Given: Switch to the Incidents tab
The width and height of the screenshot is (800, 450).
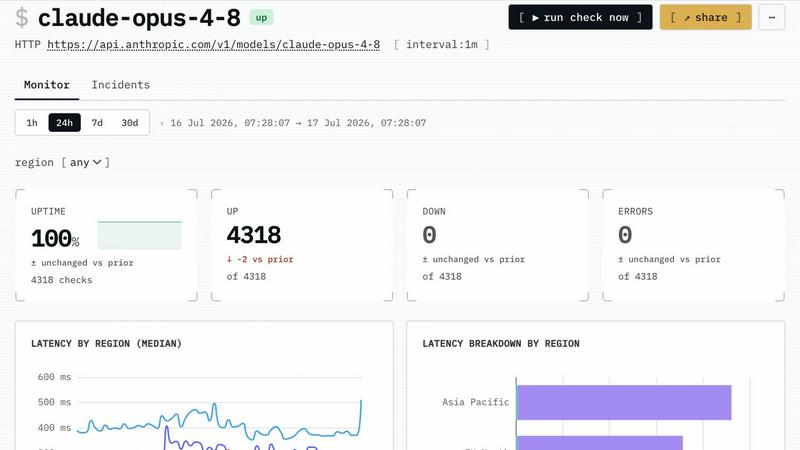Looking at the screenshot, I should point(121,85).
